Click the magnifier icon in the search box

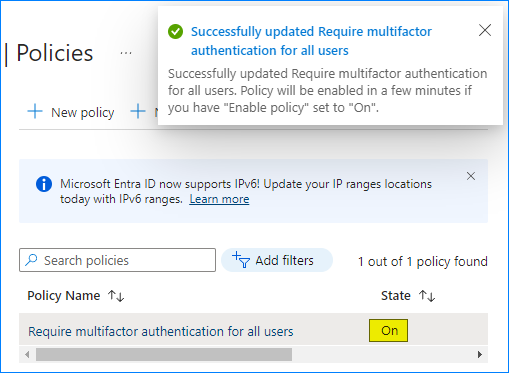(x=31, y=260)
